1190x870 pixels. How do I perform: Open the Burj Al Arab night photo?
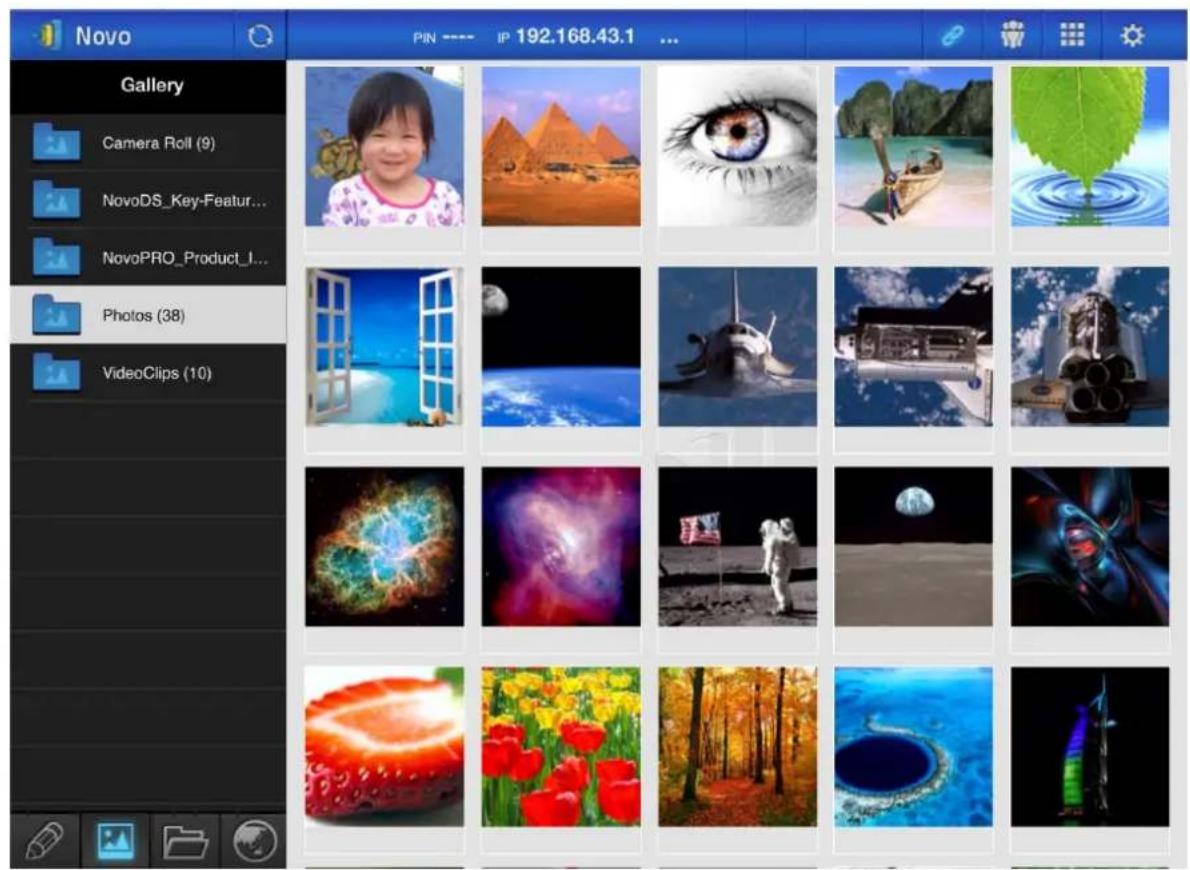click(1090, 747)
